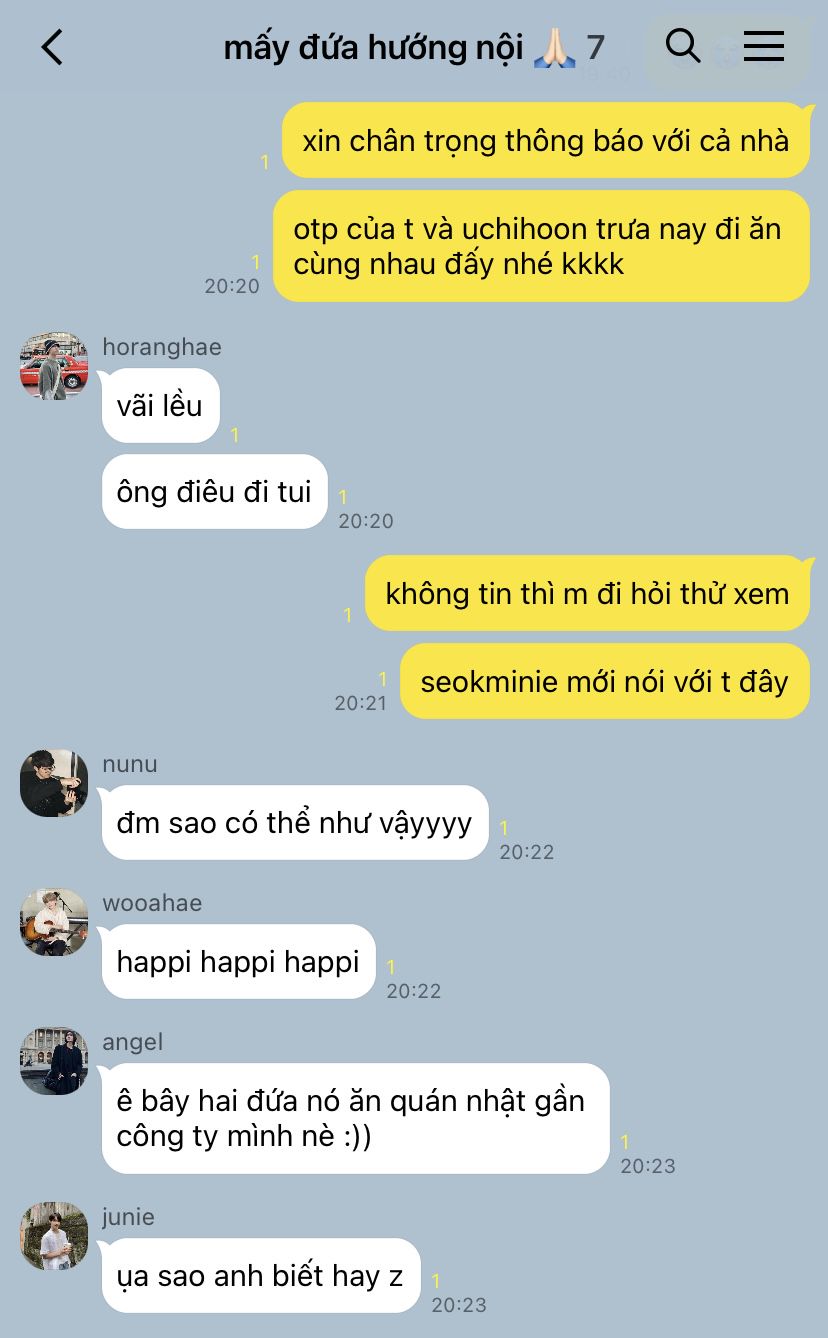Tap the "vãi lều" message bubble
The image size is (828, 1338).
tap(160, 405)
